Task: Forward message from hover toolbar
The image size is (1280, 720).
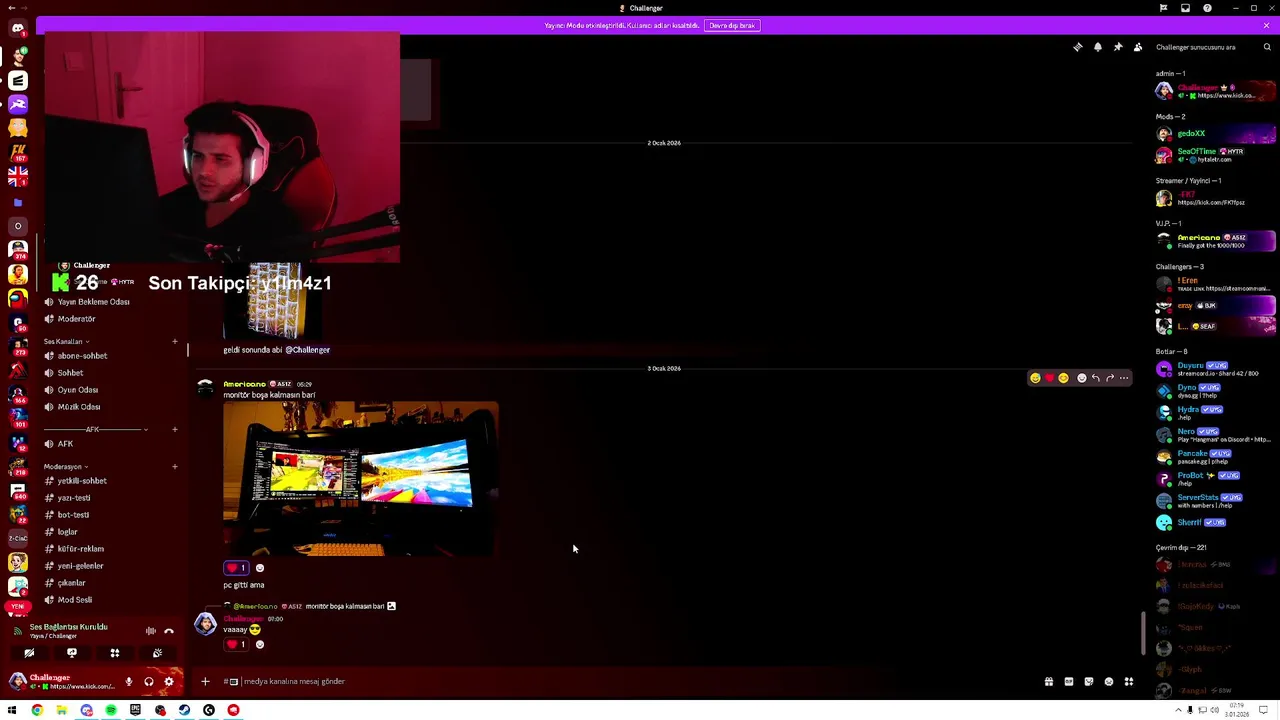Action: 1110,378
